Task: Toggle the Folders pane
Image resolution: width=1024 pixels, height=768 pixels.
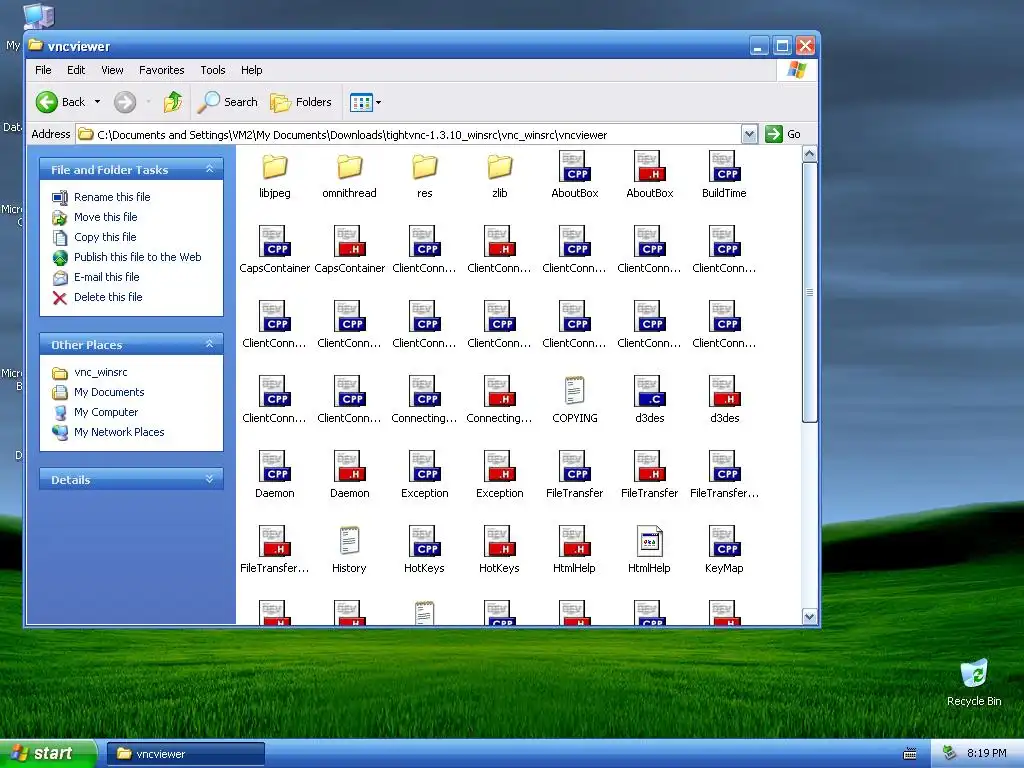Action: click(301, 102)
